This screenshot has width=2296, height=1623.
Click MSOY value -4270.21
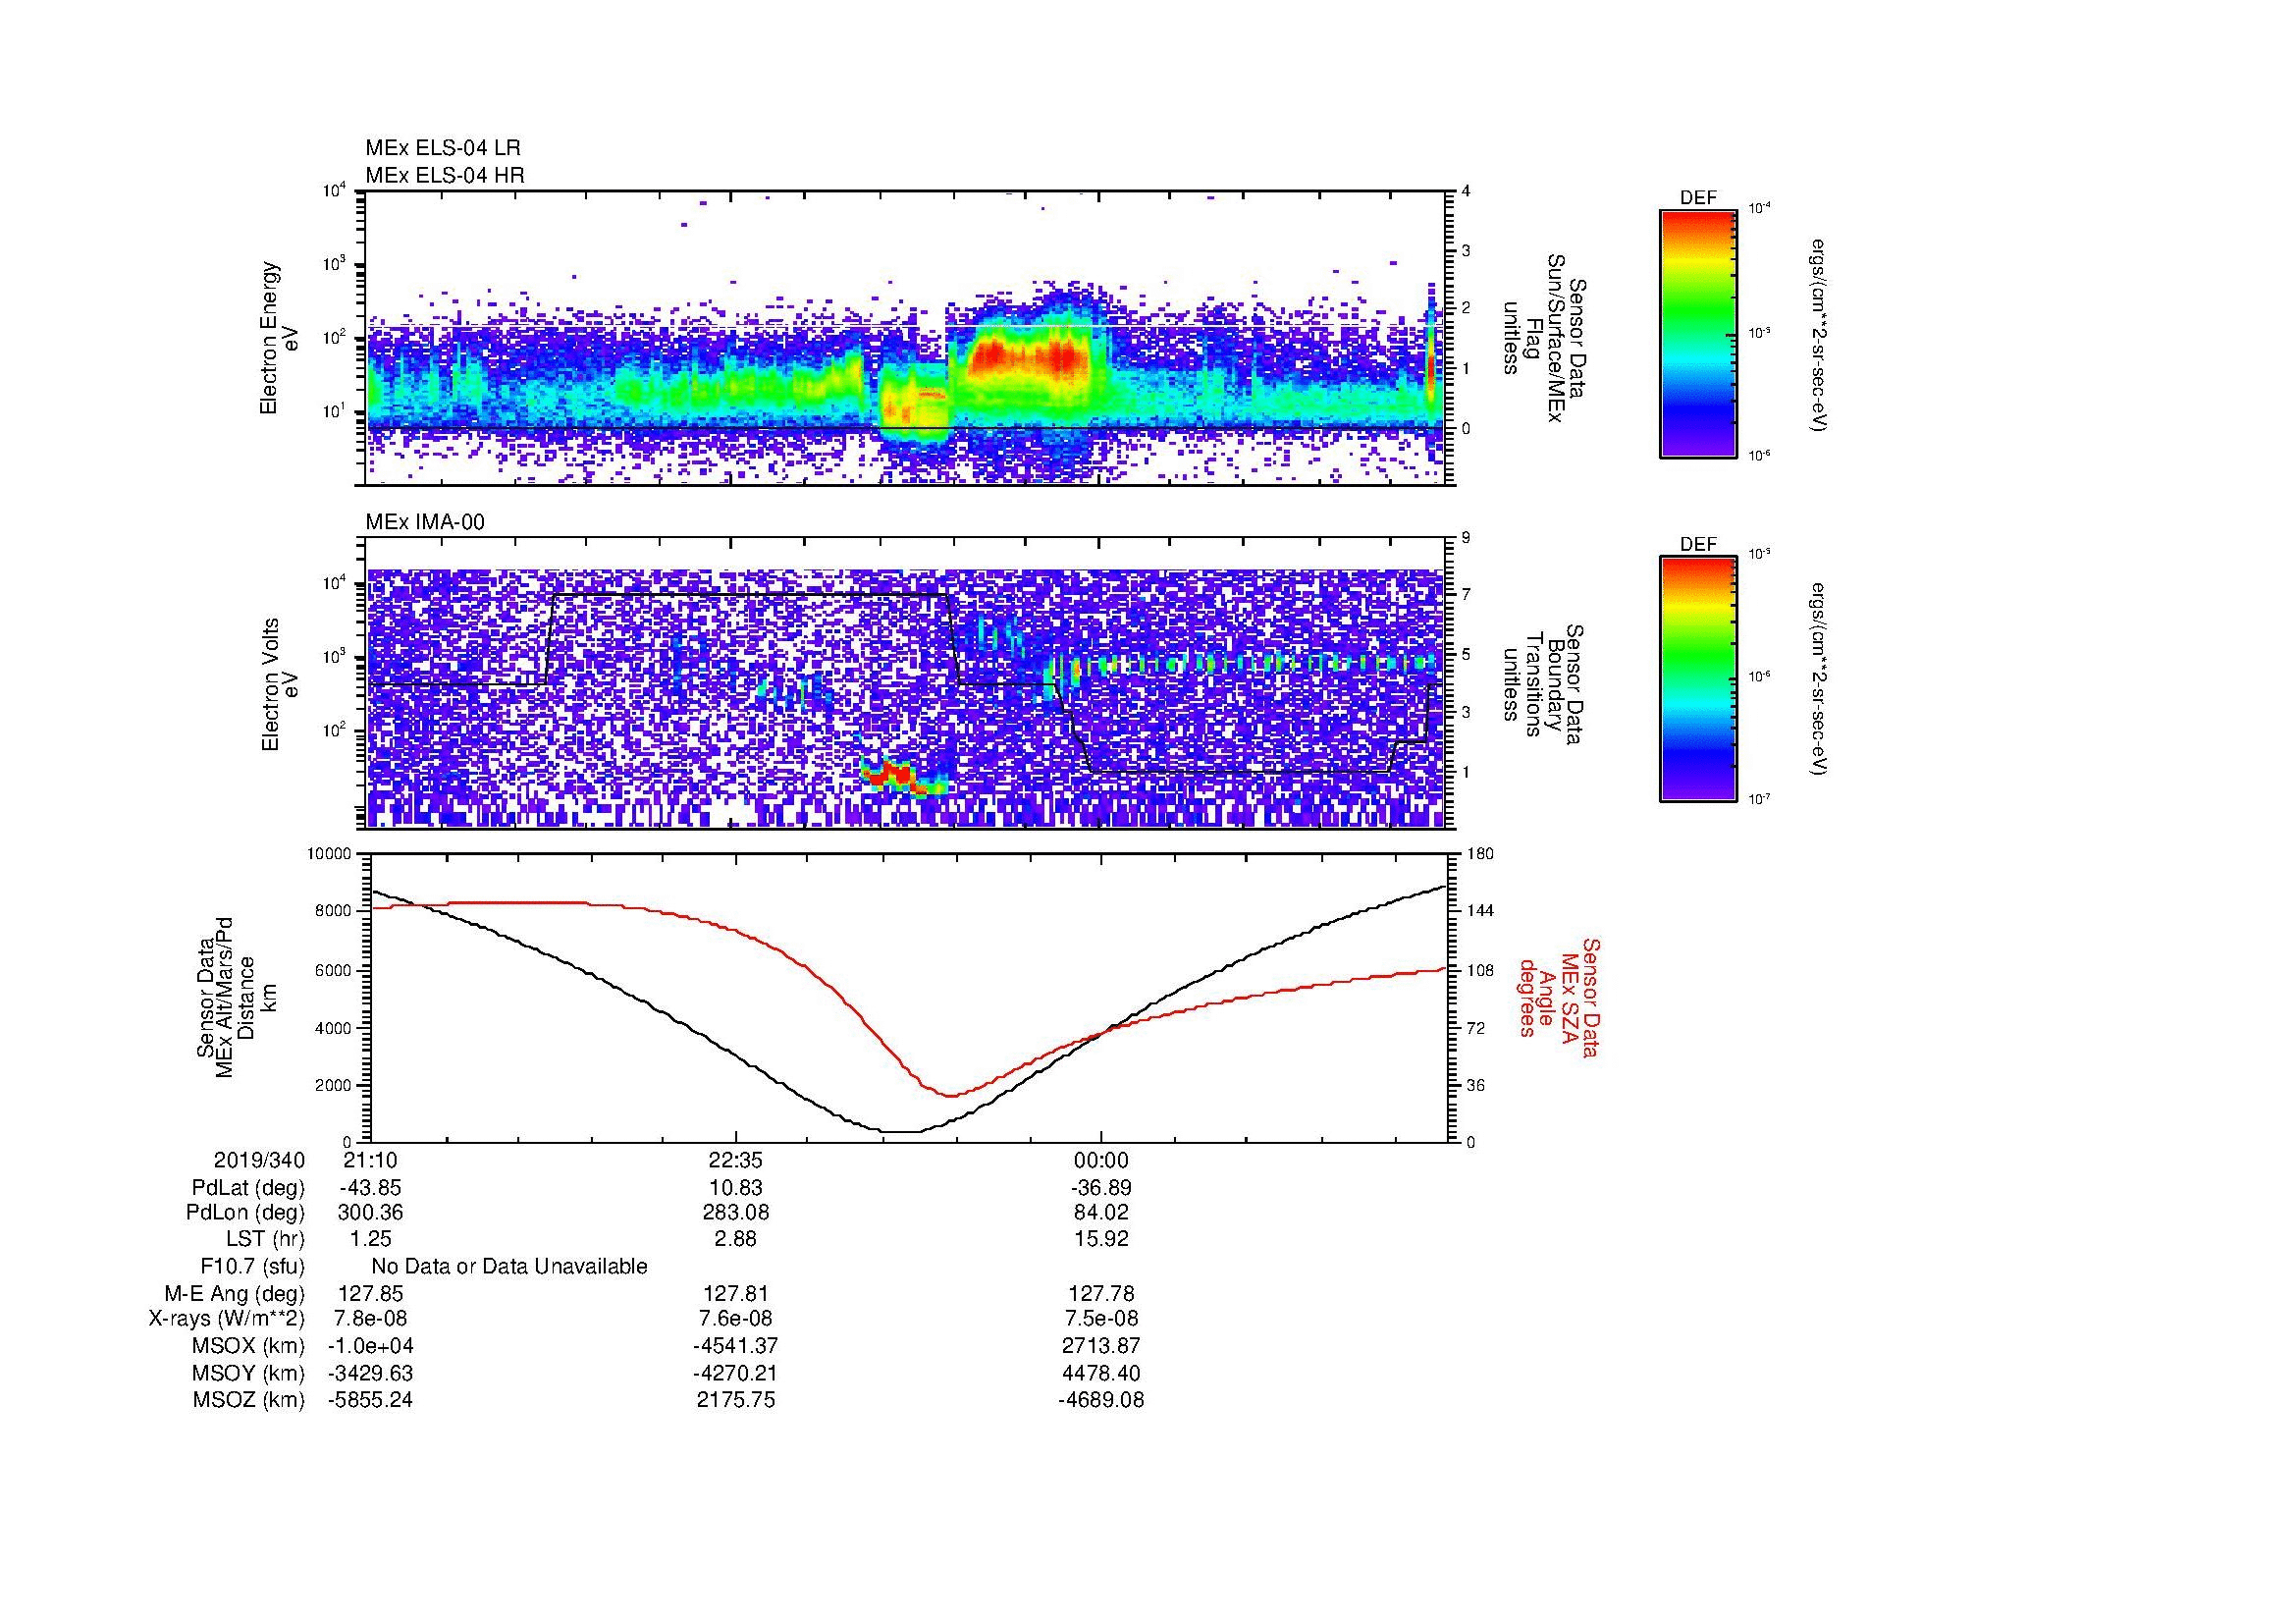[x=736, y=1374]
